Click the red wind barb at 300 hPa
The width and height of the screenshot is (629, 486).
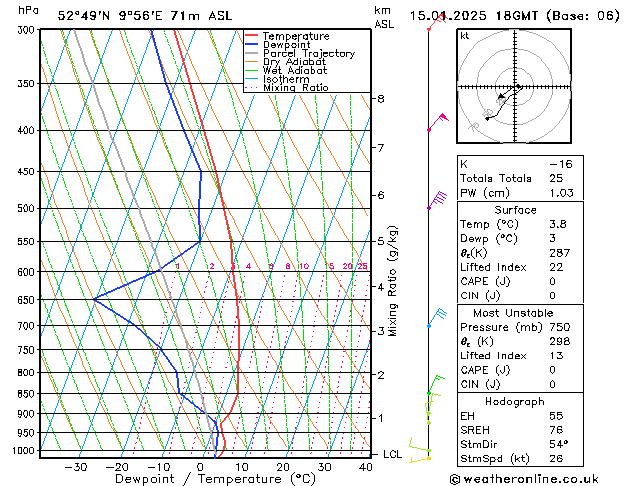436,22
